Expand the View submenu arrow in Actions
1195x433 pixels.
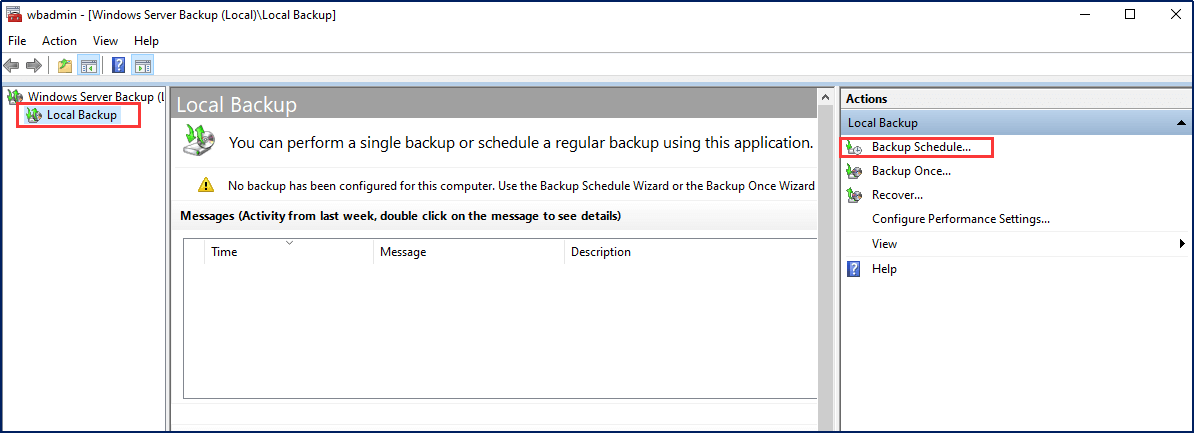pyautogui.click(x=1181, y=244)
